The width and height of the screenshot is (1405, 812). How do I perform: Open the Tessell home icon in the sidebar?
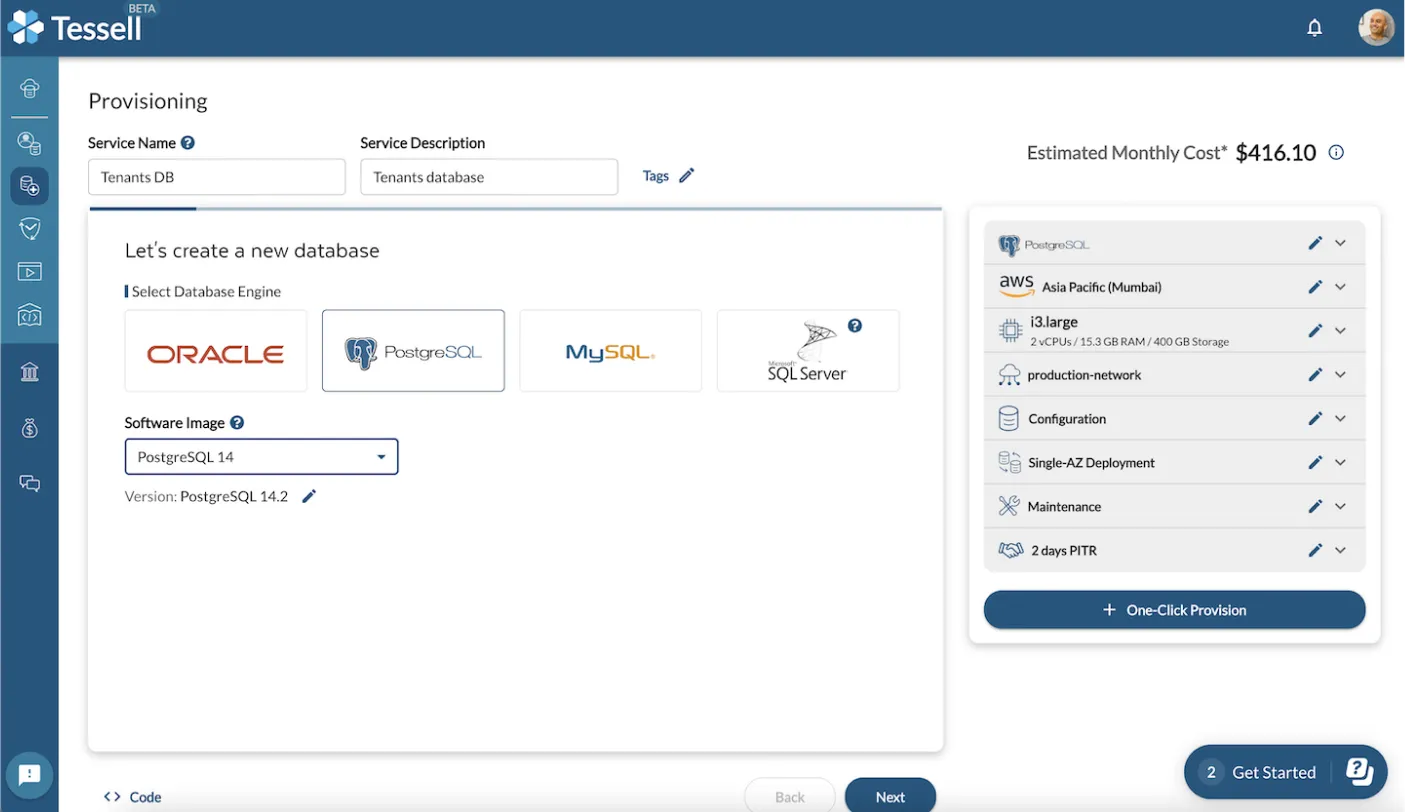[29, 87]
